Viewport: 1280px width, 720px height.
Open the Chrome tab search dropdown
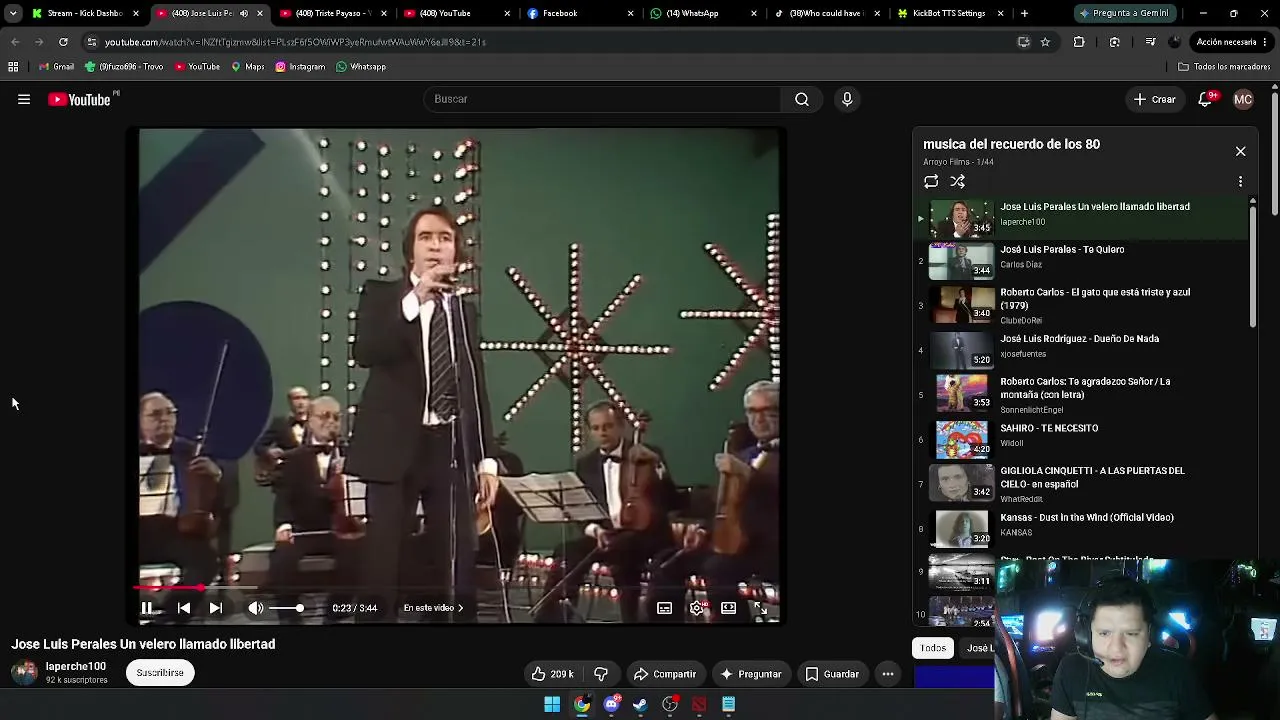coord(13,14)
